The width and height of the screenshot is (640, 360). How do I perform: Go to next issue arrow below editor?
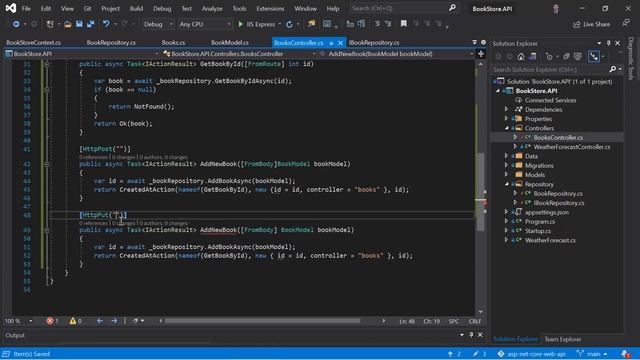click(x=114, y=321)
